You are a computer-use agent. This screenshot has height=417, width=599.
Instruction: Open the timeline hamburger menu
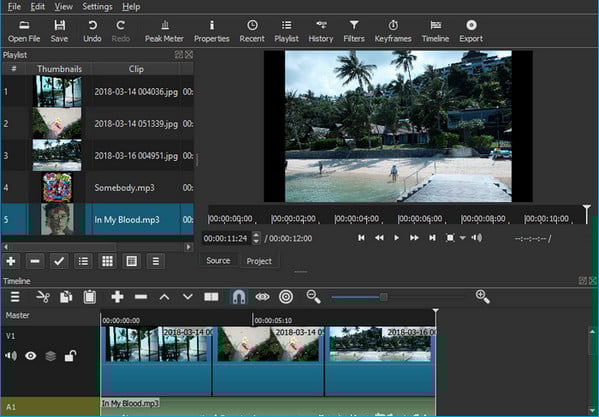click(15, 297)
